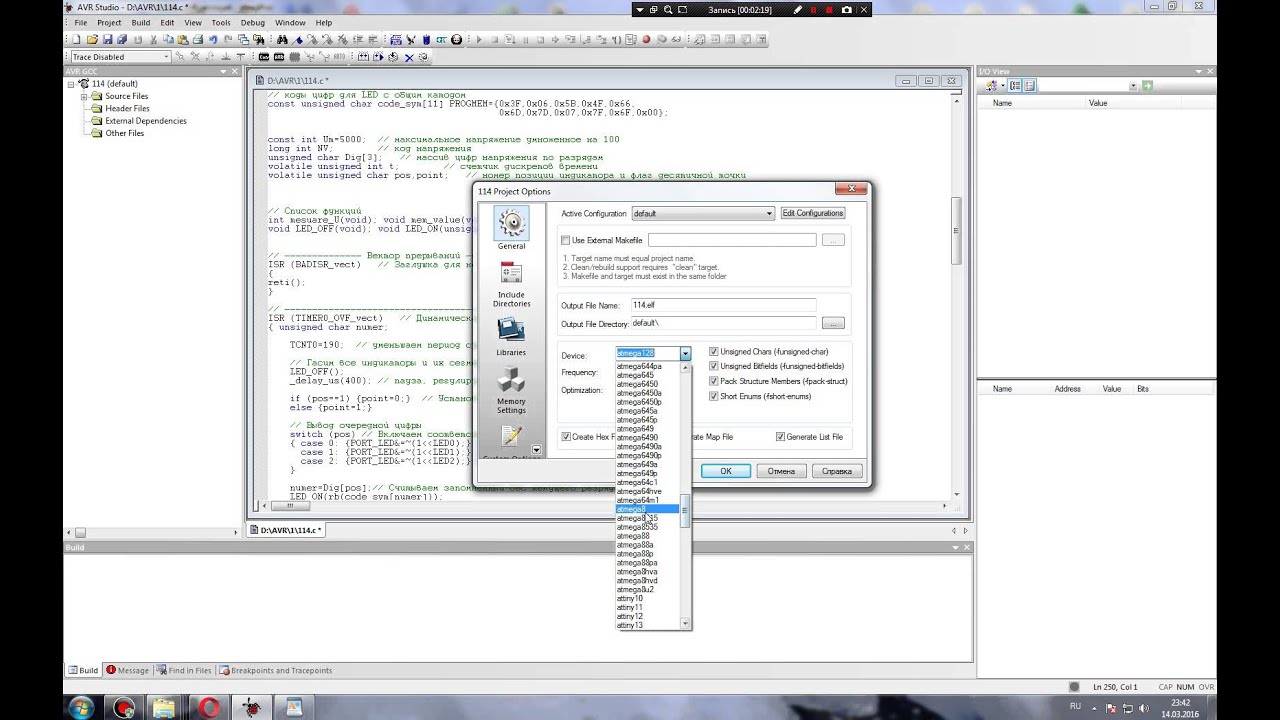
Task: Click the New File toolbar icon
Action: click(x=76, y=40)
